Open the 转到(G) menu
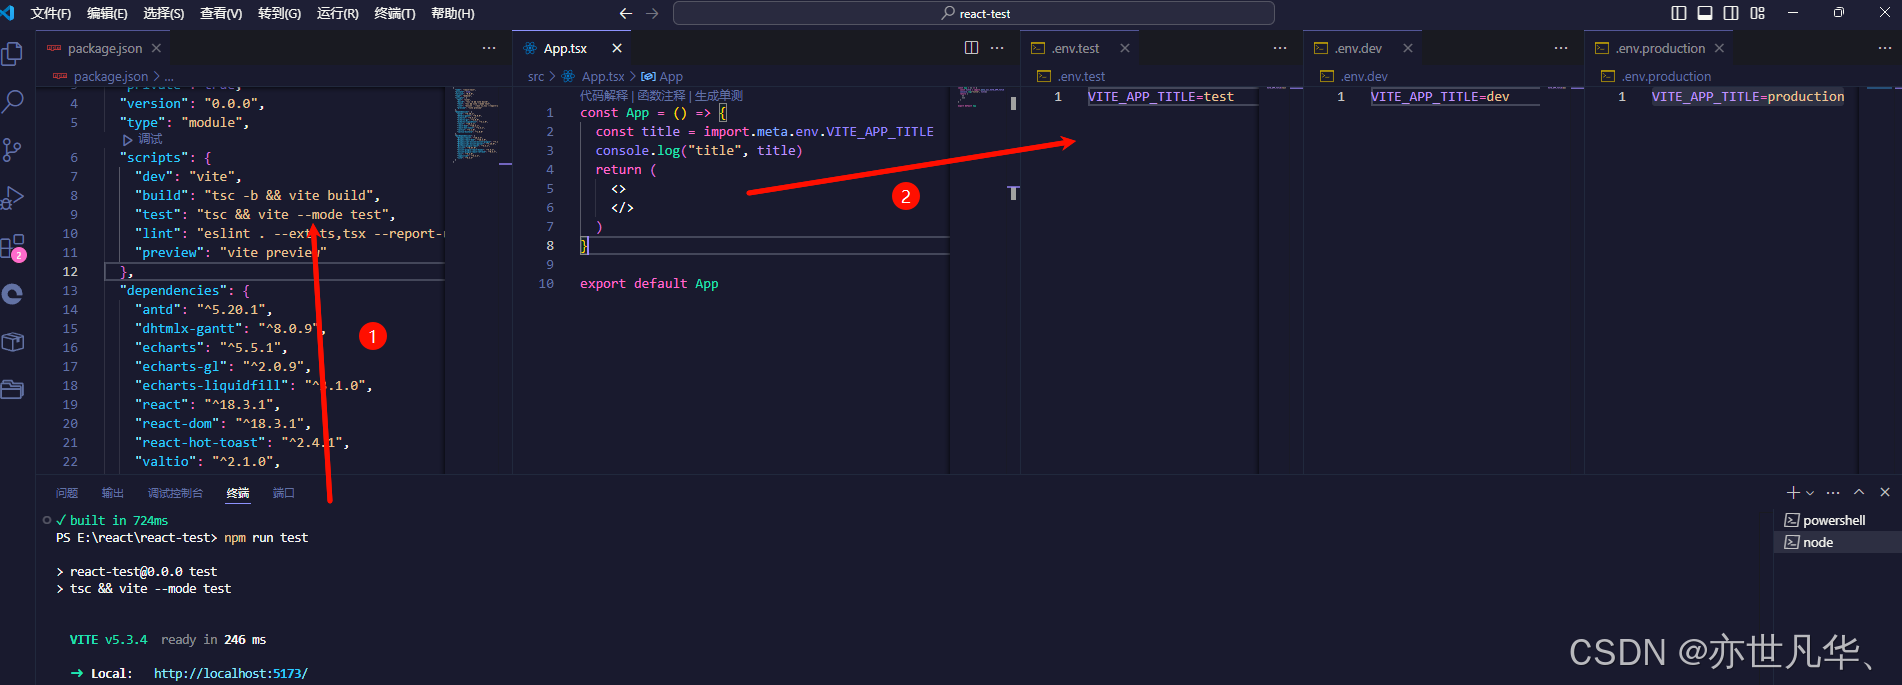 [279, 13]
